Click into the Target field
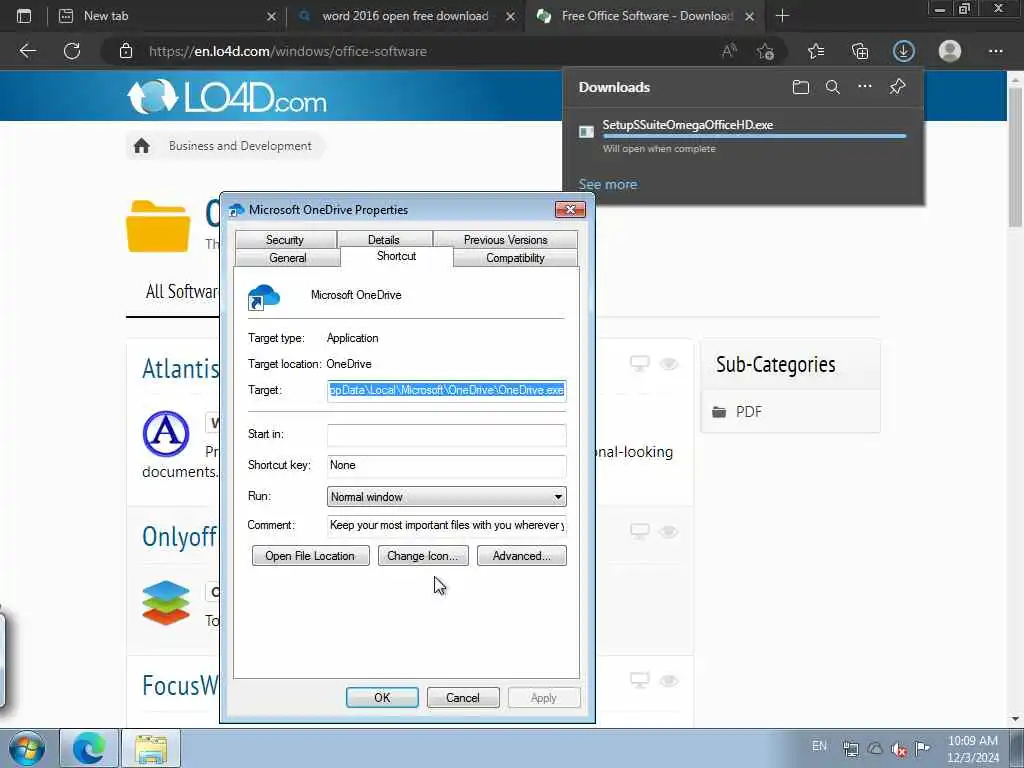Viewport: 1024px width, 768px height. click(447, 390)
